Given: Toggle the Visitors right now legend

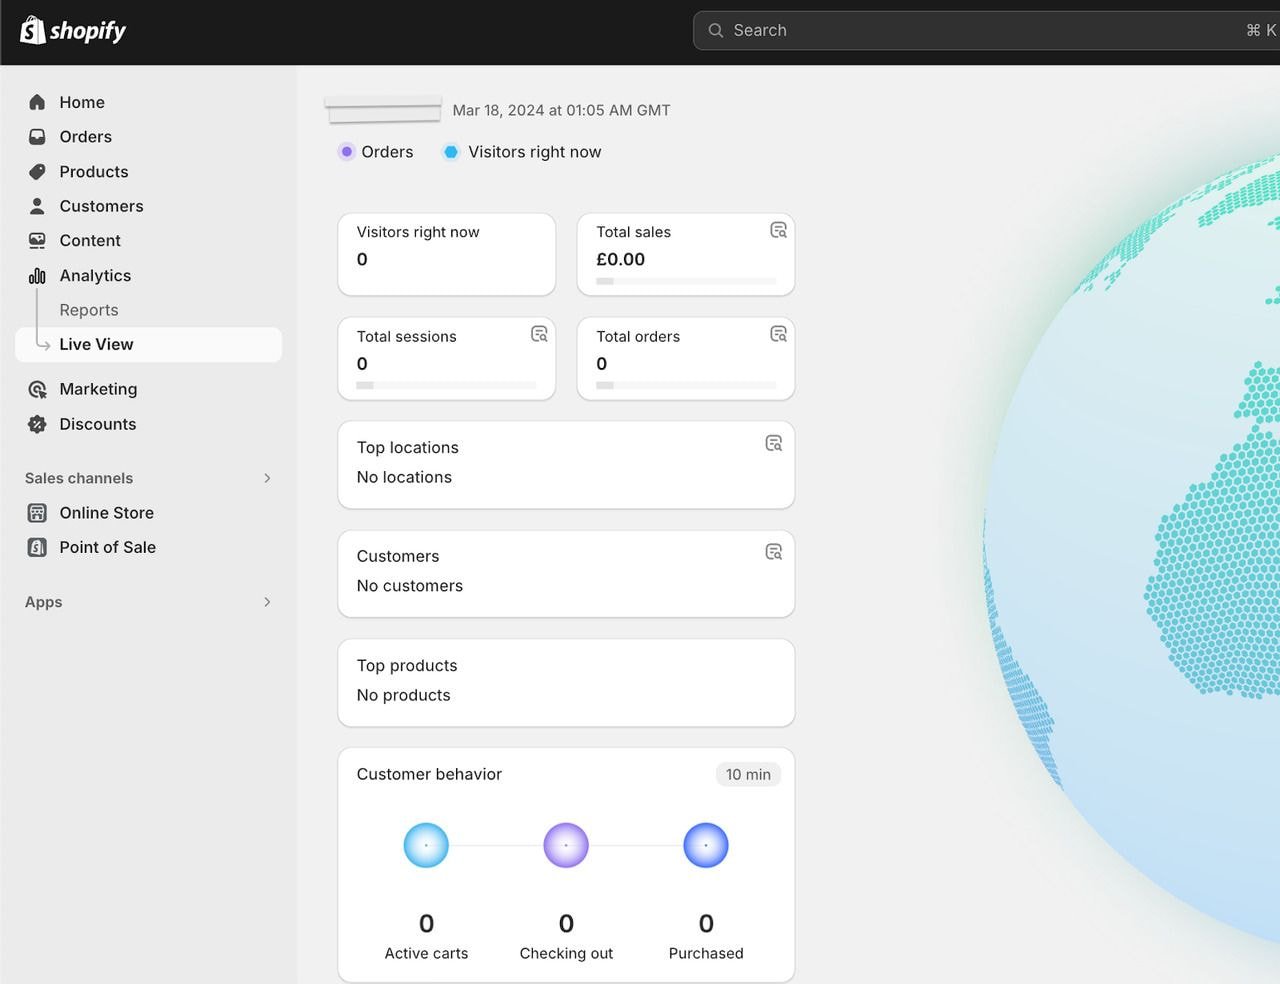Looking at the screenshot, I should [451, 152].
